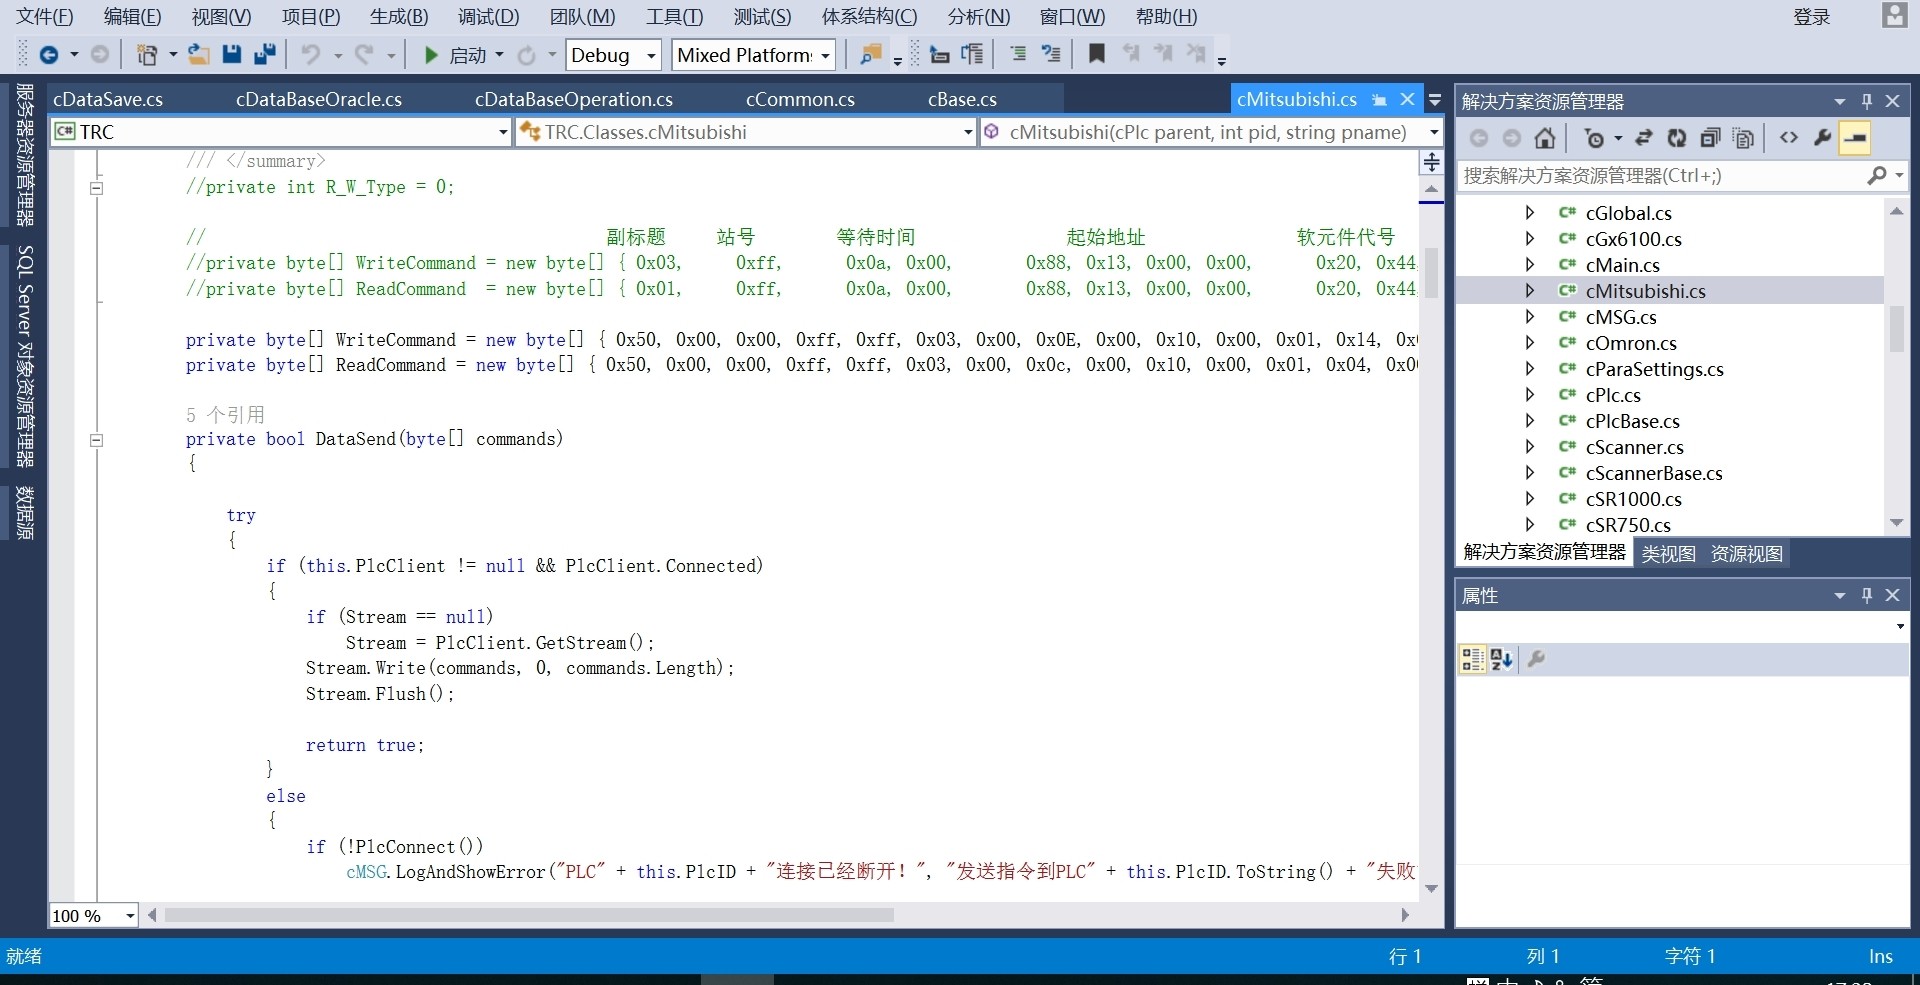The height and width of the screenshot is (985, 1920).
Task: Click the 启动 start button label
Action: coord(468,55)
